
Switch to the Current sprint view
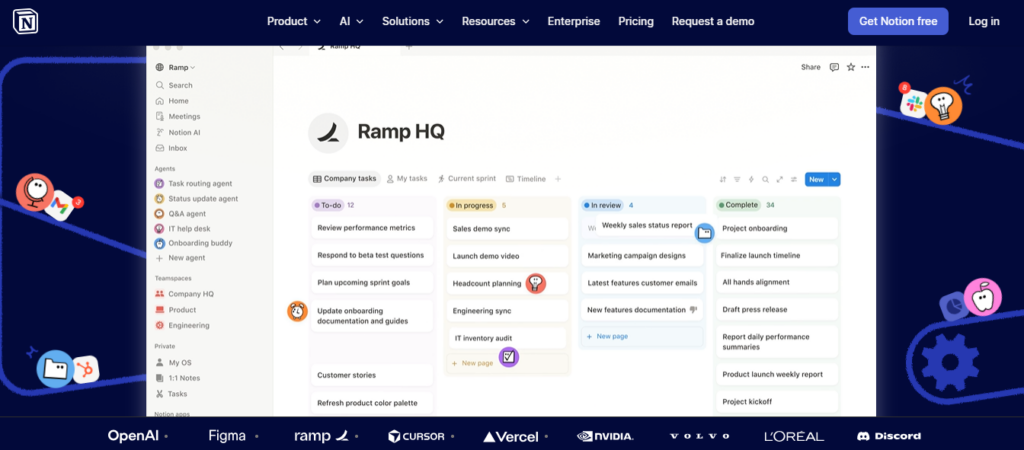pos(467,178)
